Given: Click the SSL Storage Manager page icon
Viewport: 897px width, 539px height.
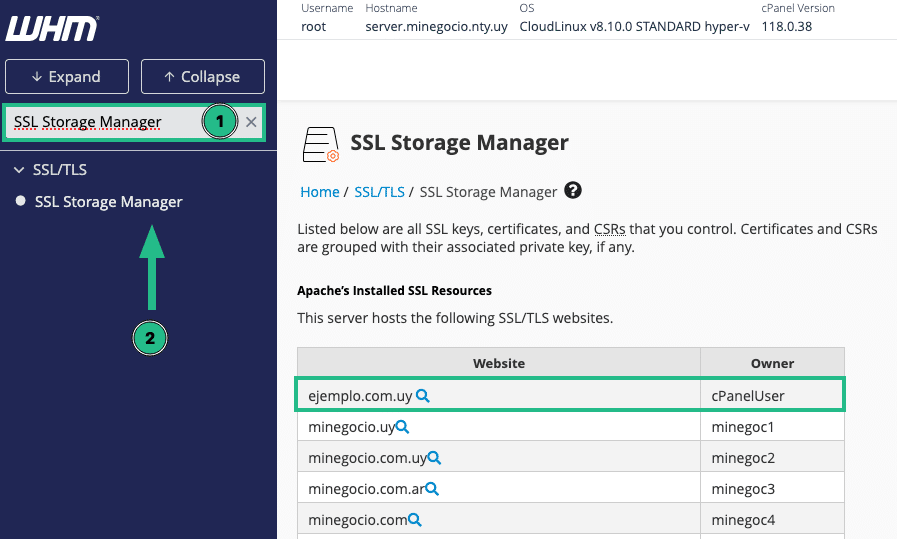Looking at the screenshot, I should pyautogui.click(x=320, y=144).
